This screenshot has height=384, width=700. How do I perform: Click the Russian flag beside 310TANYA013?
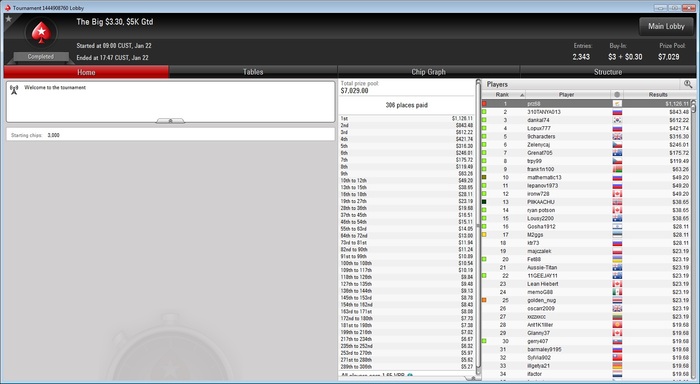coord(617,112)
